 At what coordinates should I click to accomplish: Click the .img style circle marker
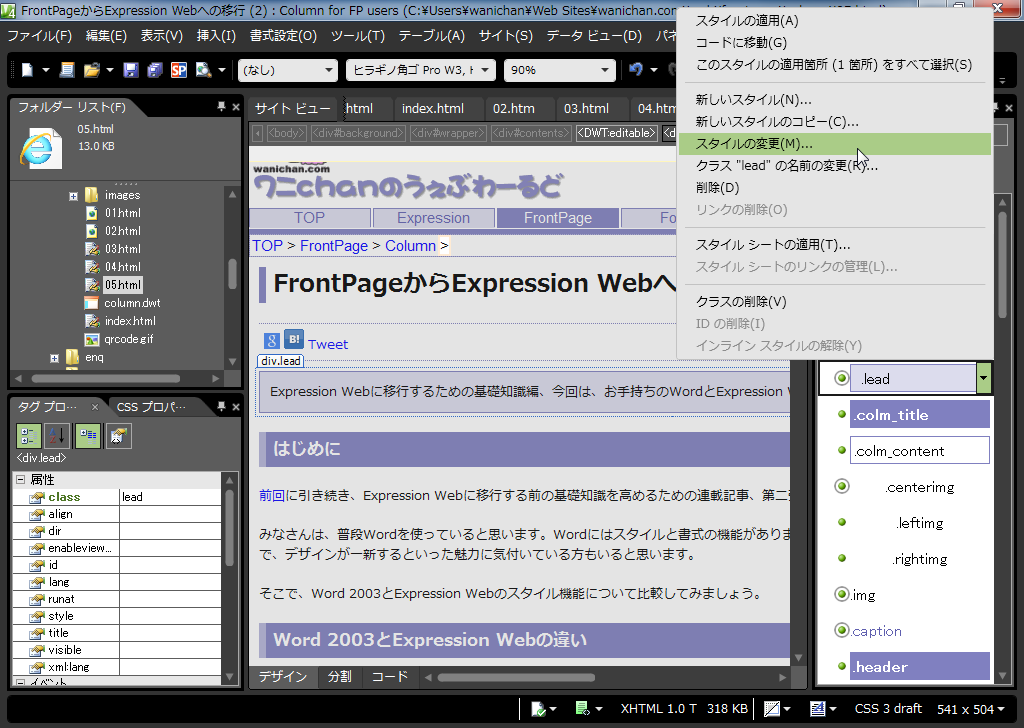pos(842,593)
